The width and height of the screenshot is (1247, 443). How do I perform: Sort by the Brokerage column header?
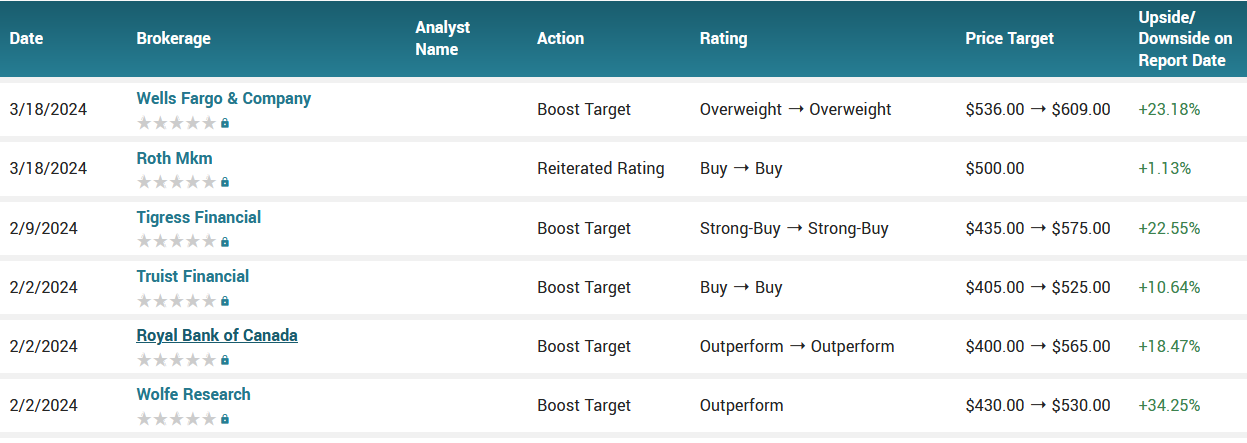pos(173,39)
